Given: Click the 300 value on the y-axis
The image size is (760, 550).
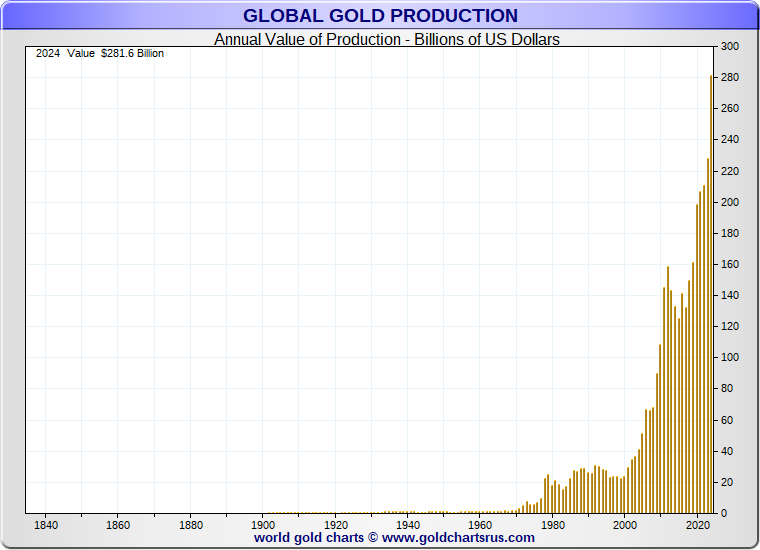Looking at the screenshot, I should point(730,47).
